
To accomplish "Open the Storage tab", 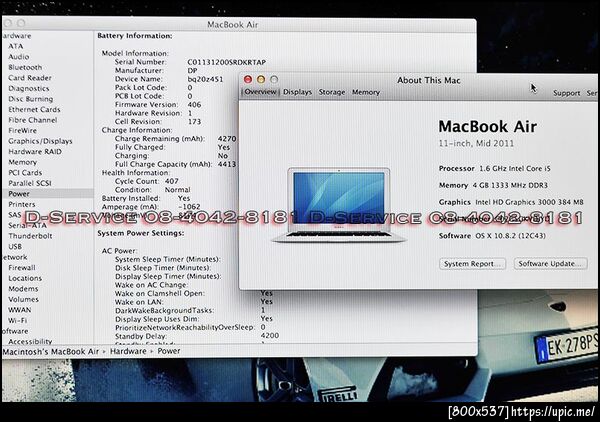I will coord(332,92).
